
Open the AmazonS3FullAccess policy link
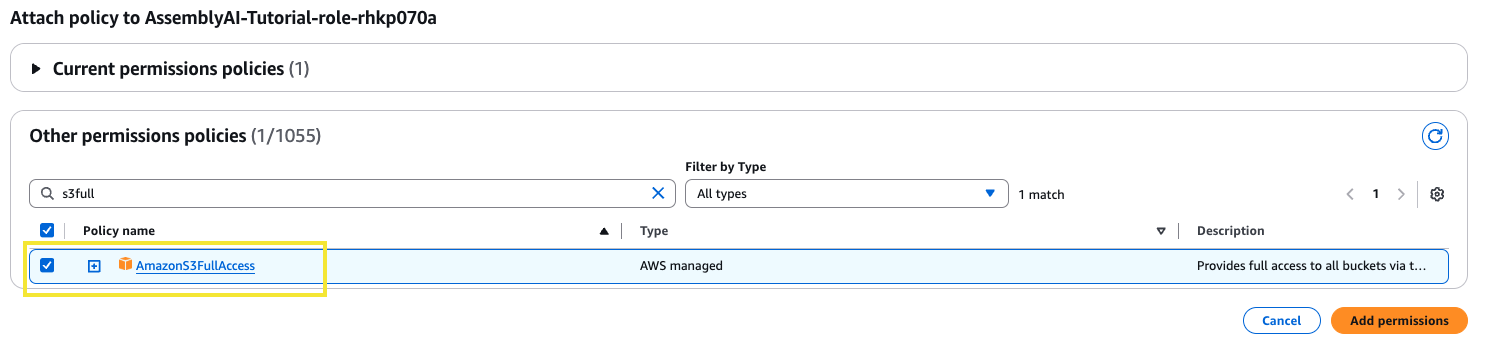(195, 266)
